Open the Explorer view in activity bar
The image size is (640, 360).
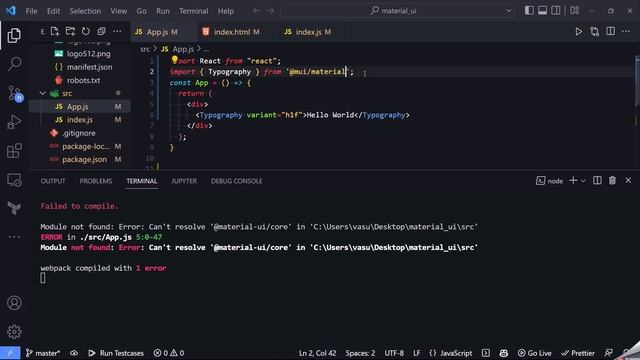[x=14, y=36]
